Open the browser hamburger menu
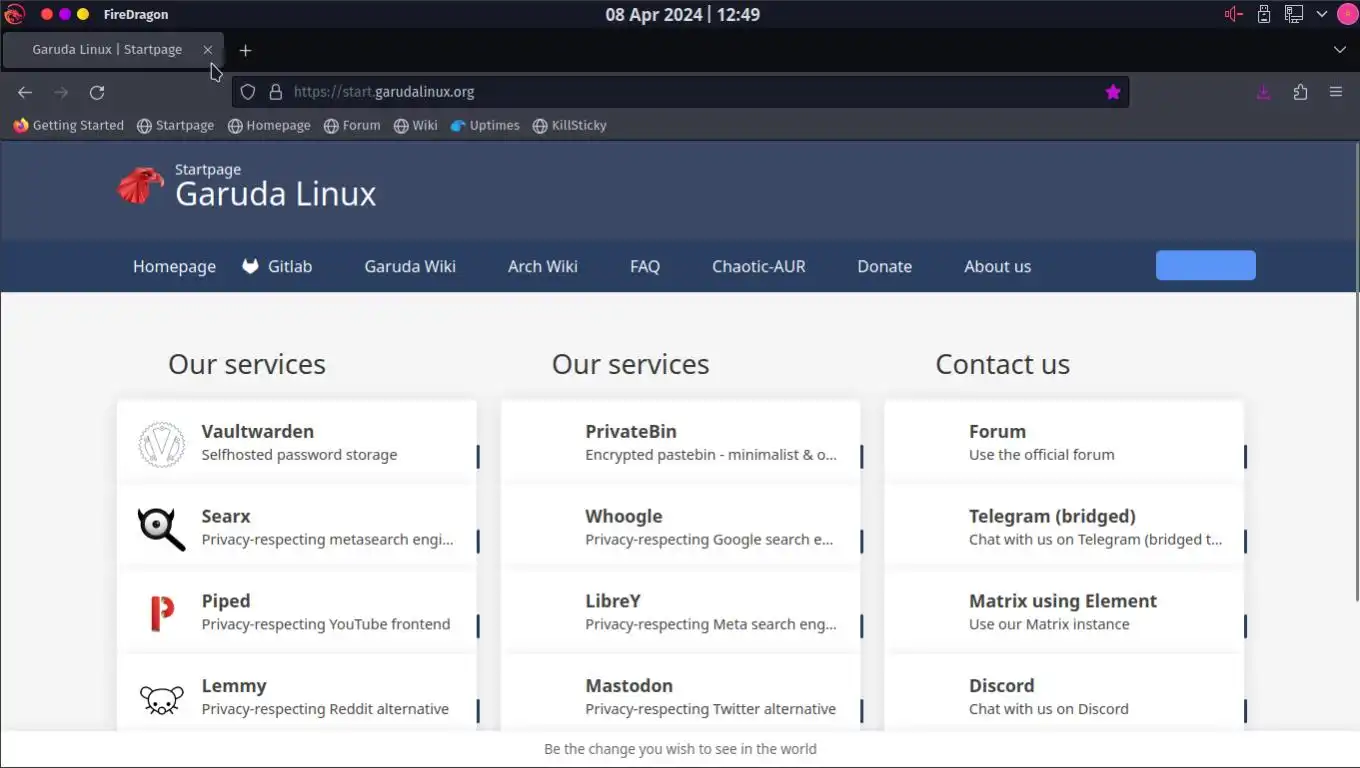The image size is (1360, 768). pyautogui.click(x=1336, y=92)
